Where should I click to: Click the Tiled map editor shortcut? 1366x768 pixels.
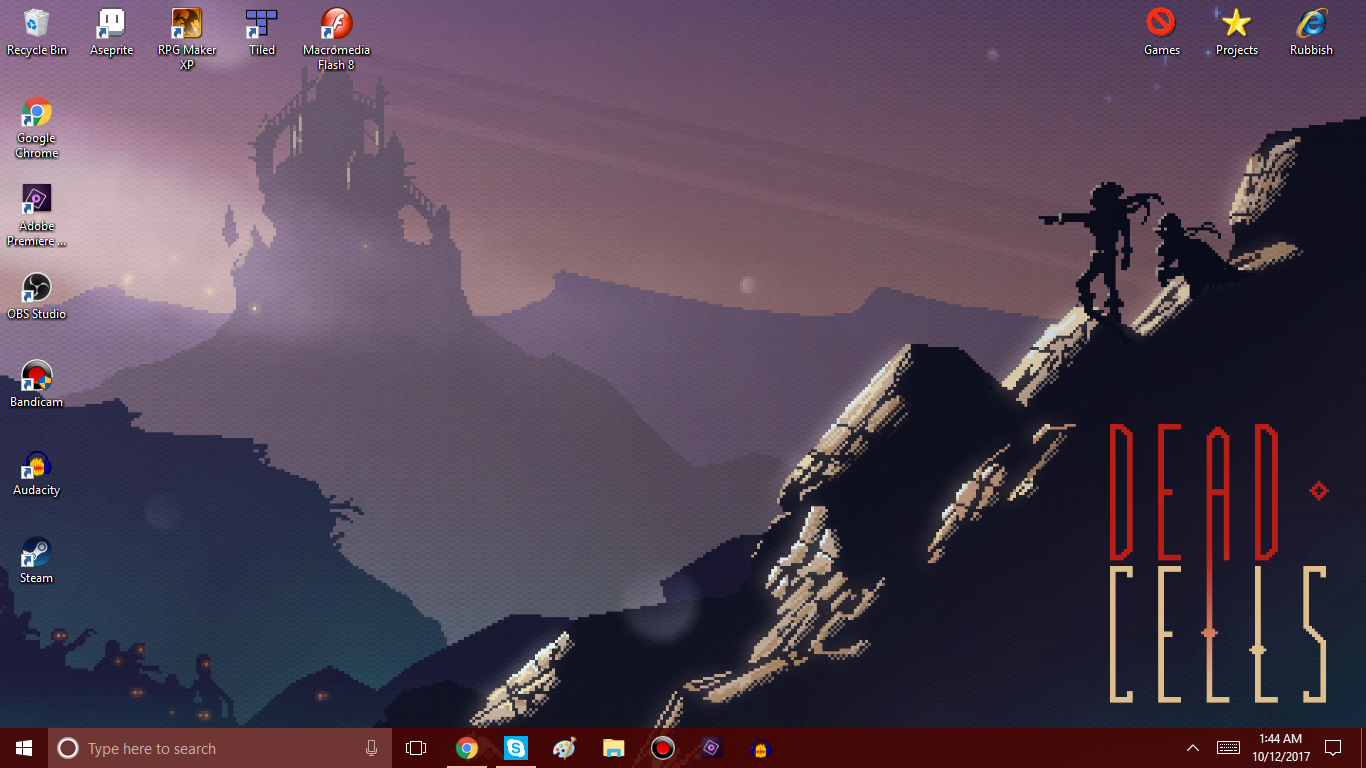click(262, 24)
